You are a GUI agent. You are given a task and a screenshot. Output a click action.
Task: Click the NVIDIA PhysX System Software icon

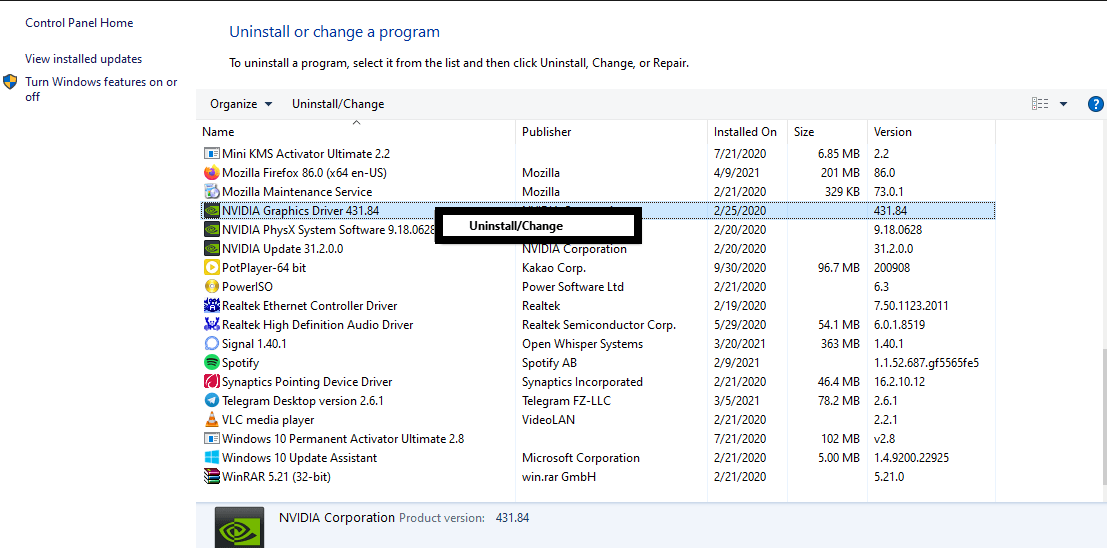tap(212, 230)
